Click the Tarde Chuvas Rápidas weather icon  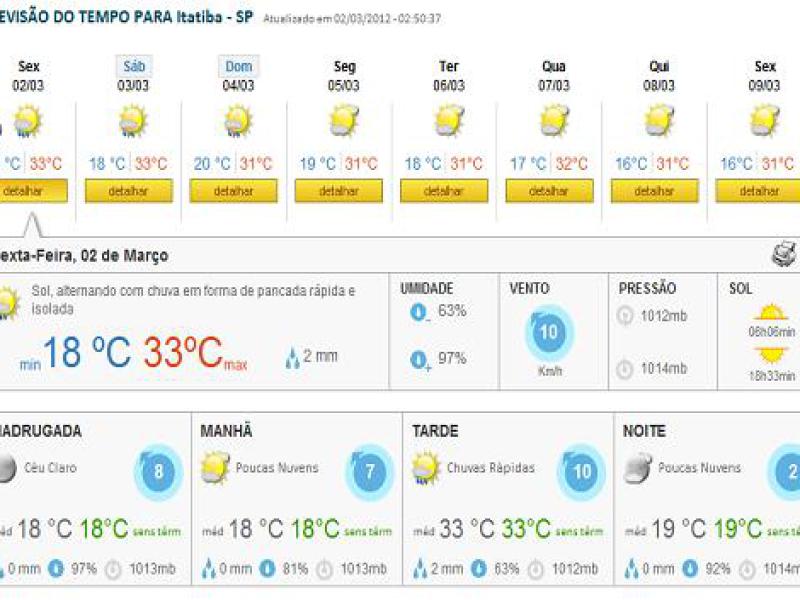[426, 467]
